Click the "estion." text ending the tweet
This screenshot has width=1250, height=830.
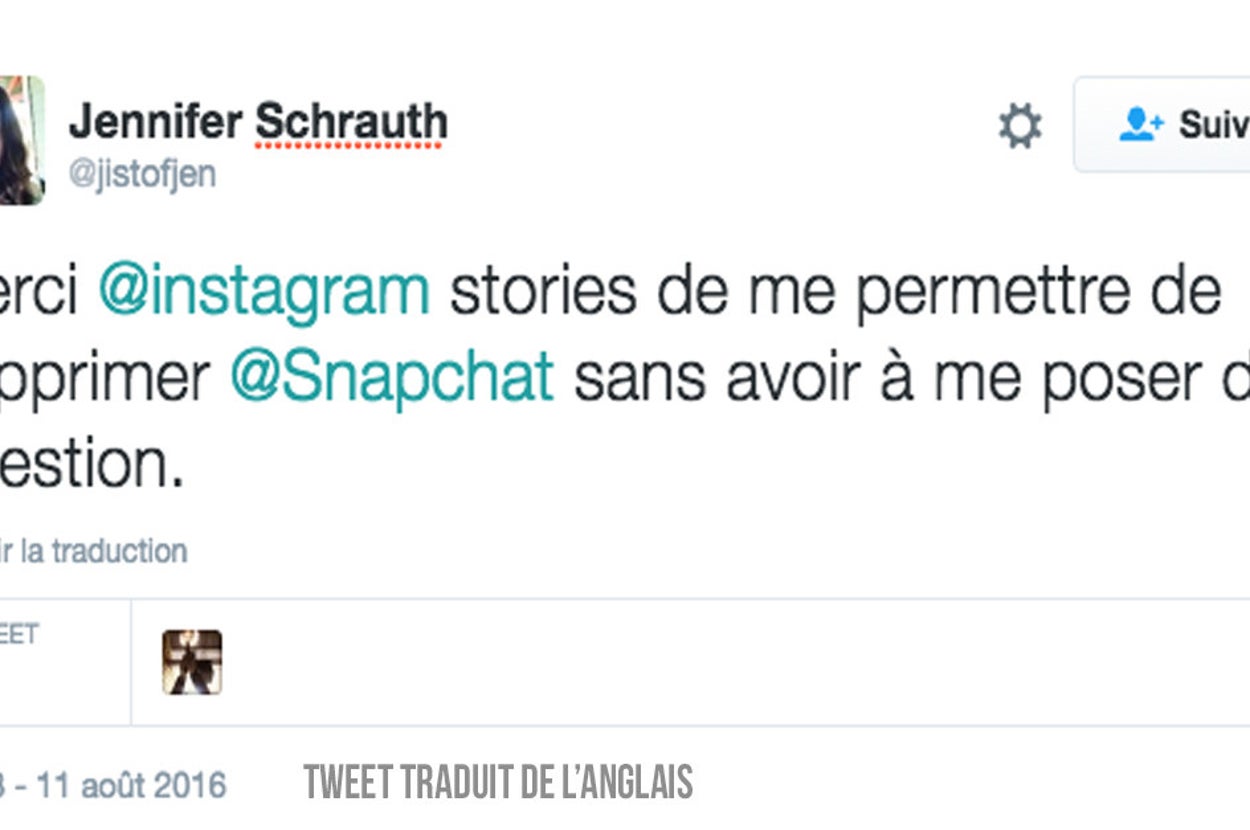pyautogui.click(x=92, y=463)
